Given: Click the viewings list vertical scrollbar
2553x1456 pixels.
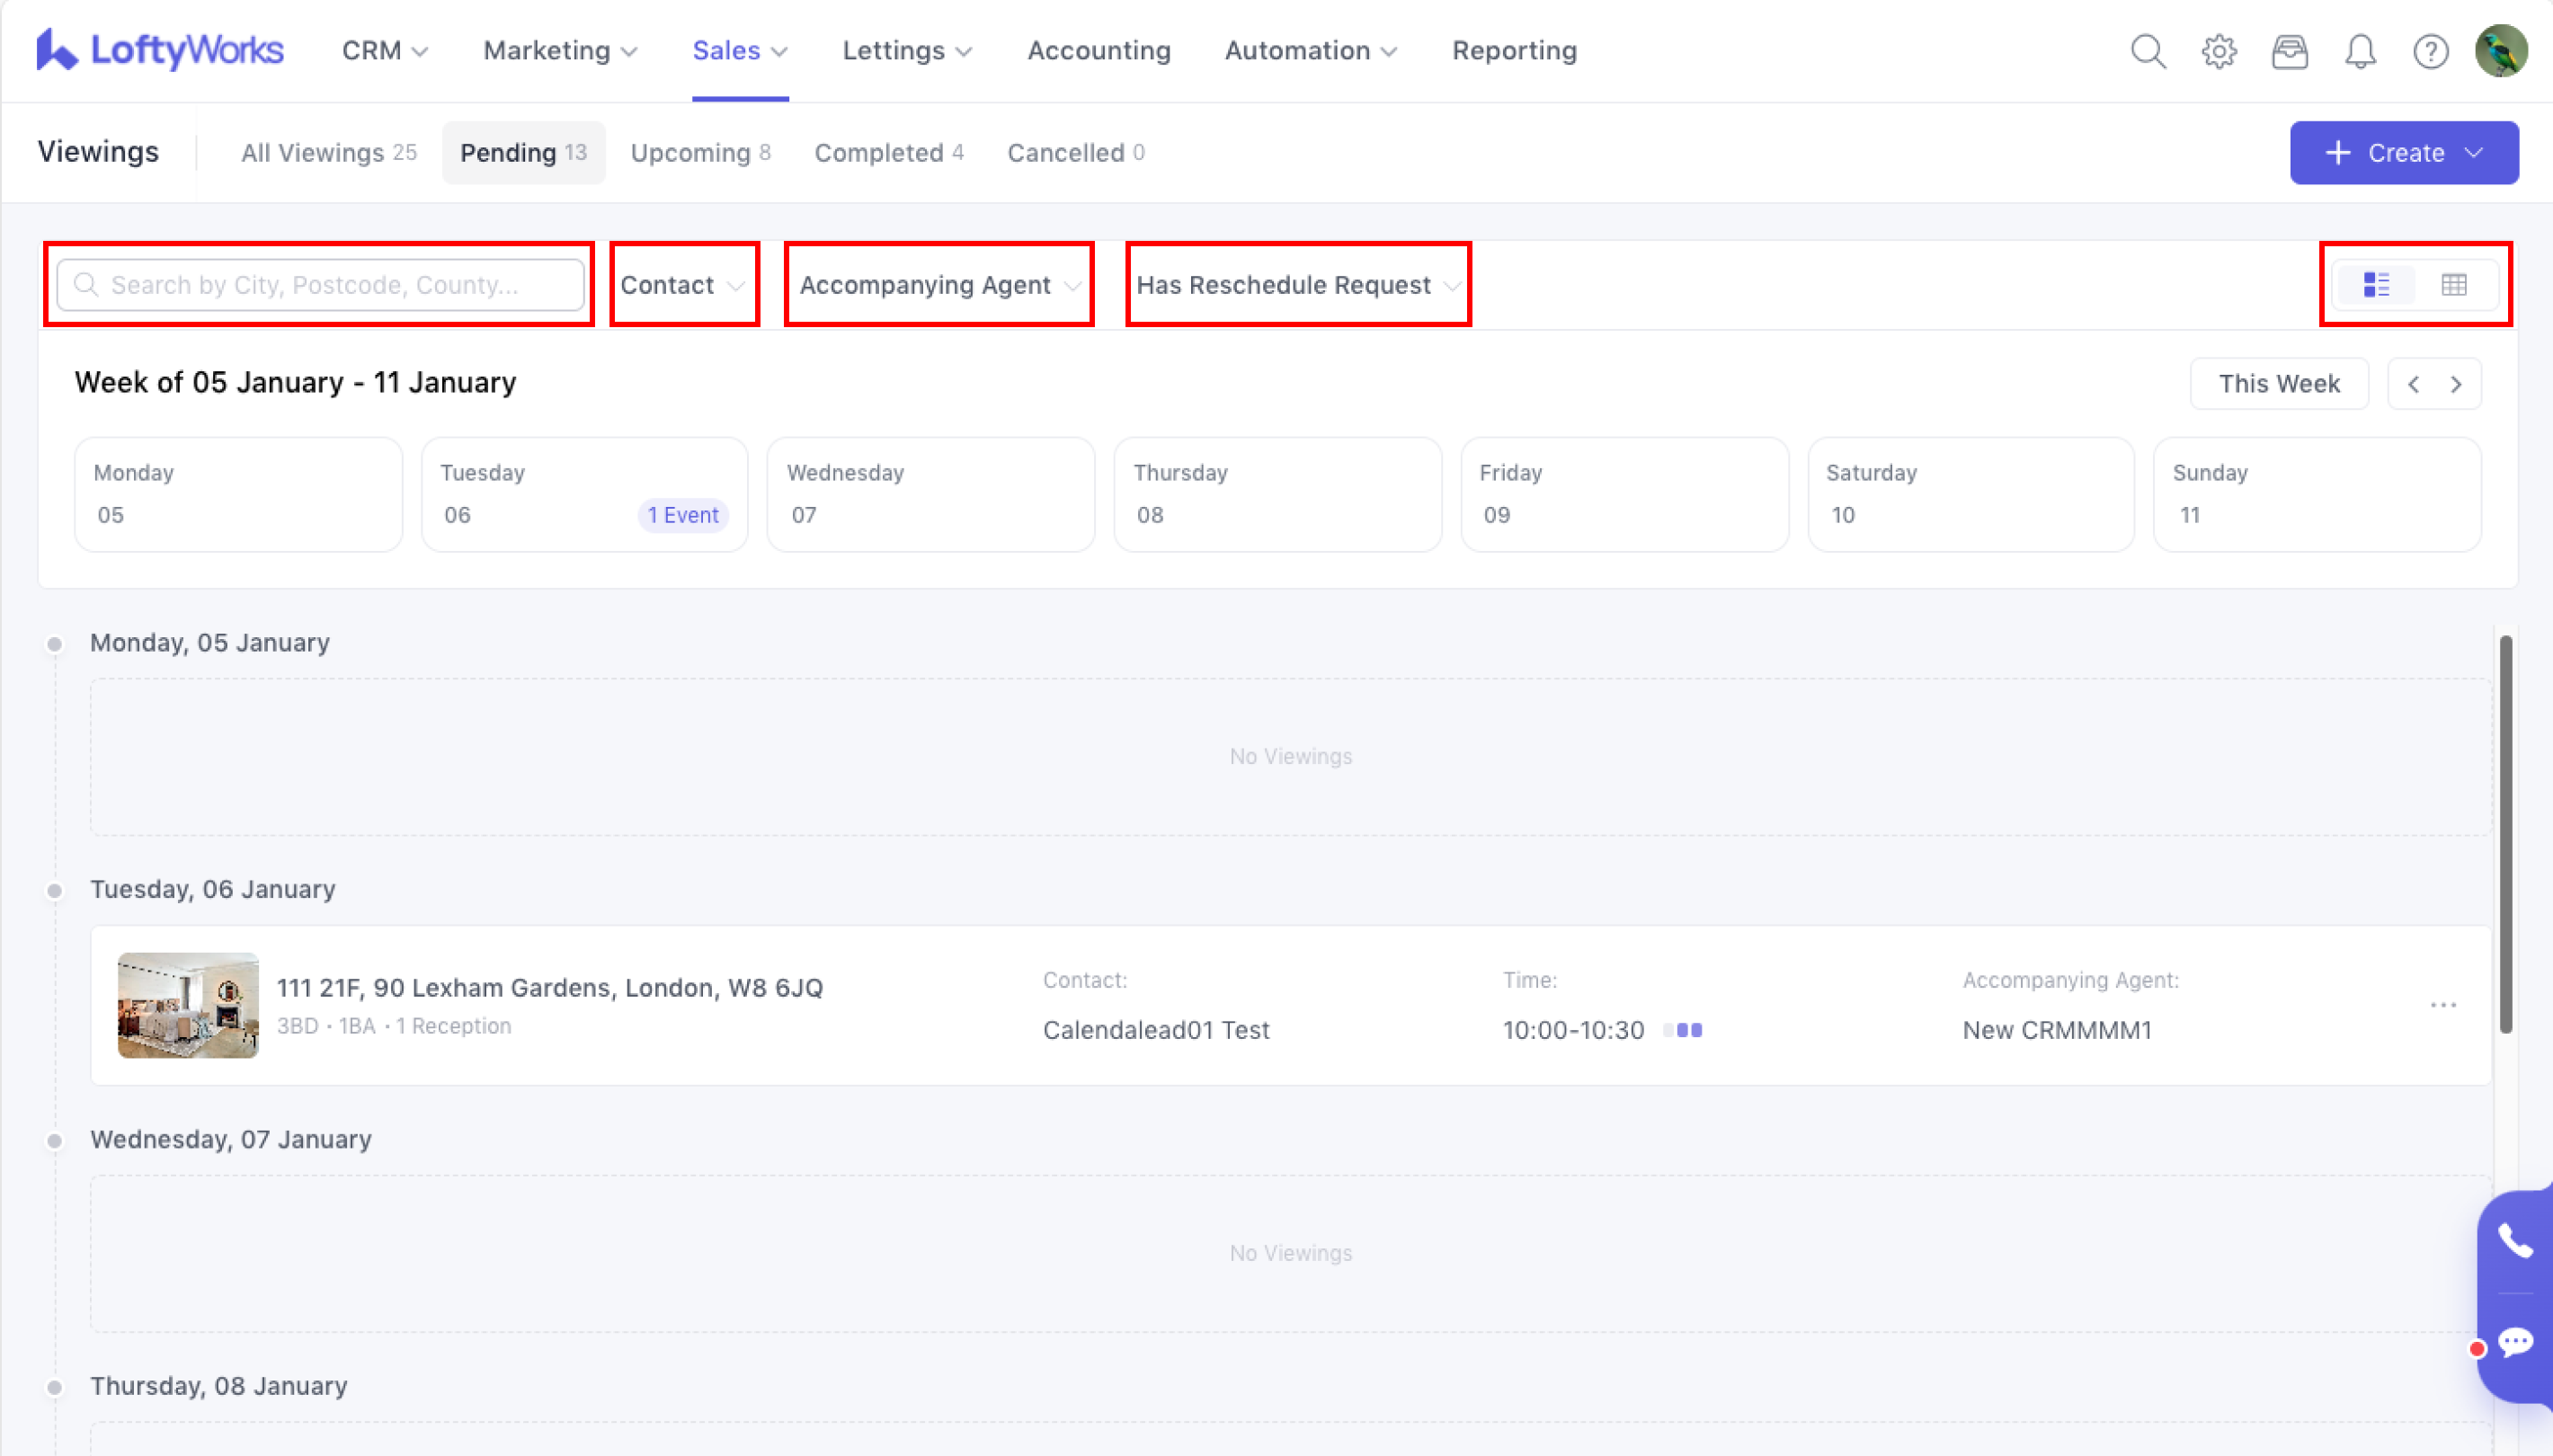Looking at the screenshot, I should point(2505,832).
